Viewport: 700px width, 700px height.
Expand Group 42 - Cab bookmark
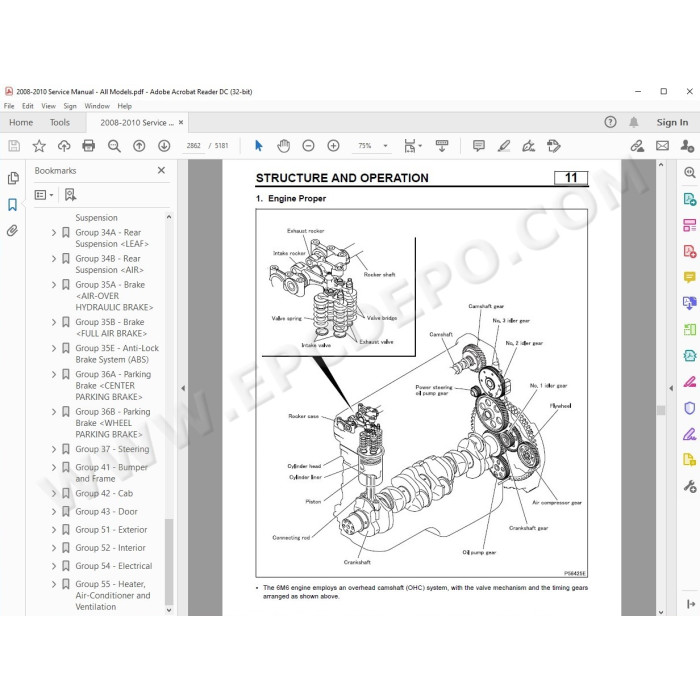click(x=54, y=493)
